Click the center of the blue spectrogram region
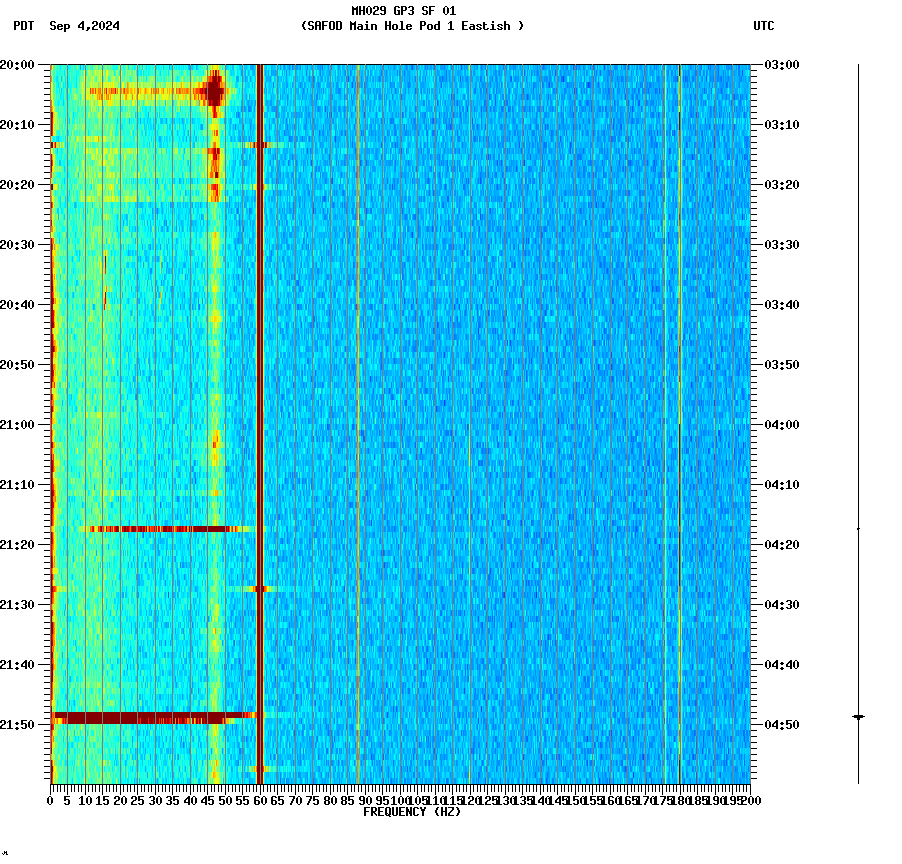Viewport: 902px width, 864px height. click(500, 420)
